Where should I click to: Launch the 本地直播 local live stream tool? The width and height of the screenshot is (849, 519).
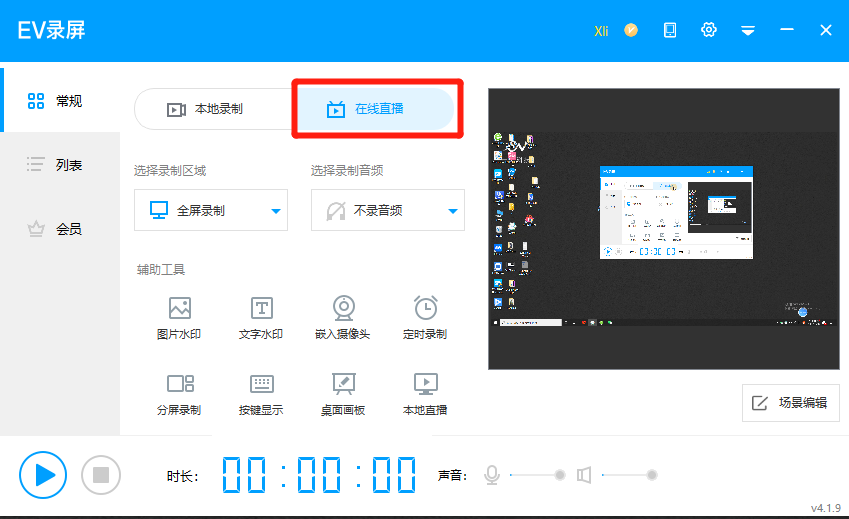click(425, 393)
